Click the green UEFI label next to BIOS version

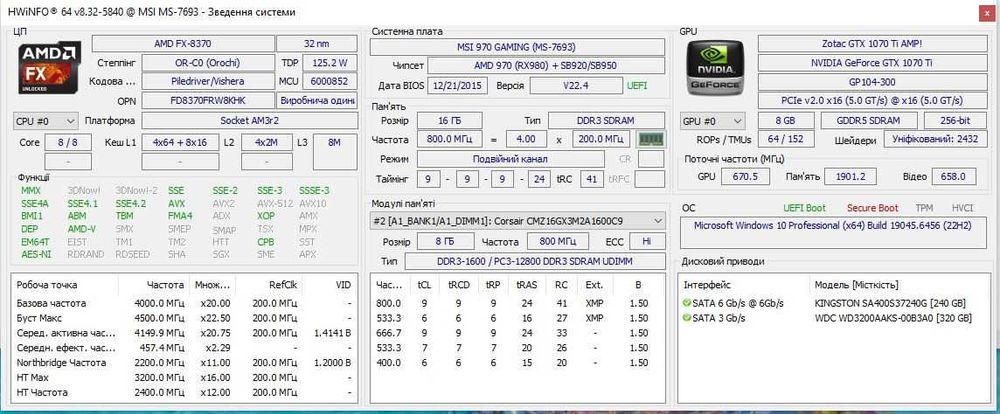point(636,85)
